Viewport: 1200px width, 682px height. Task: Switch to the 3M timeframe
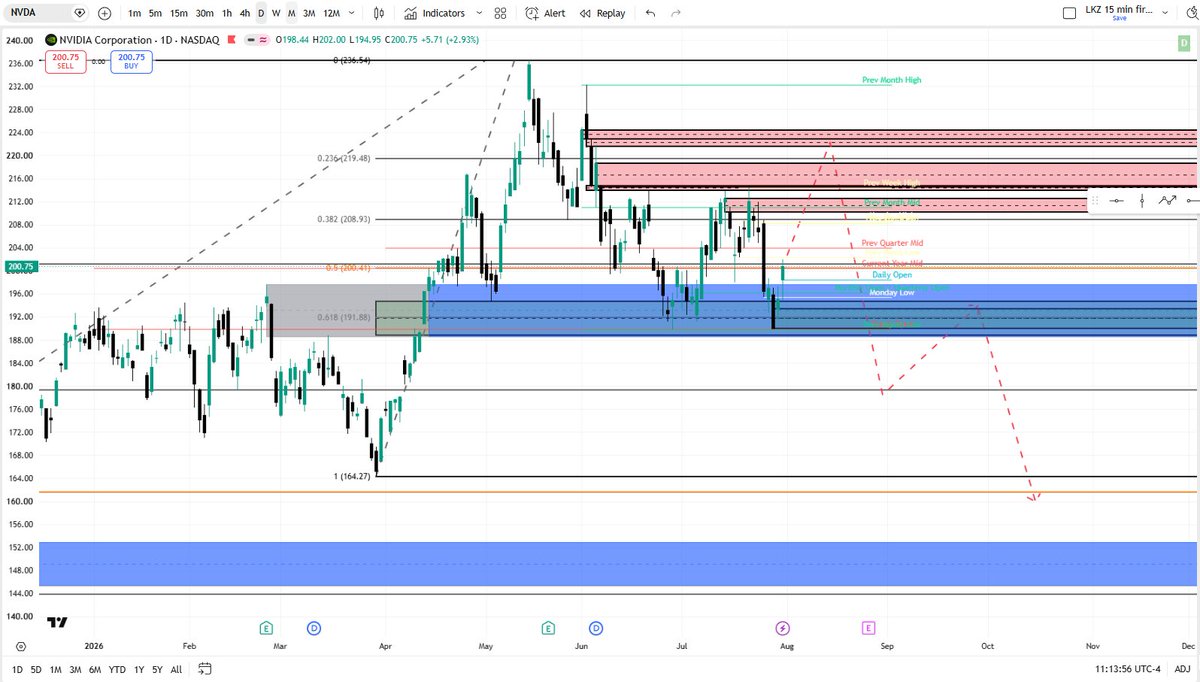[309, 13]
